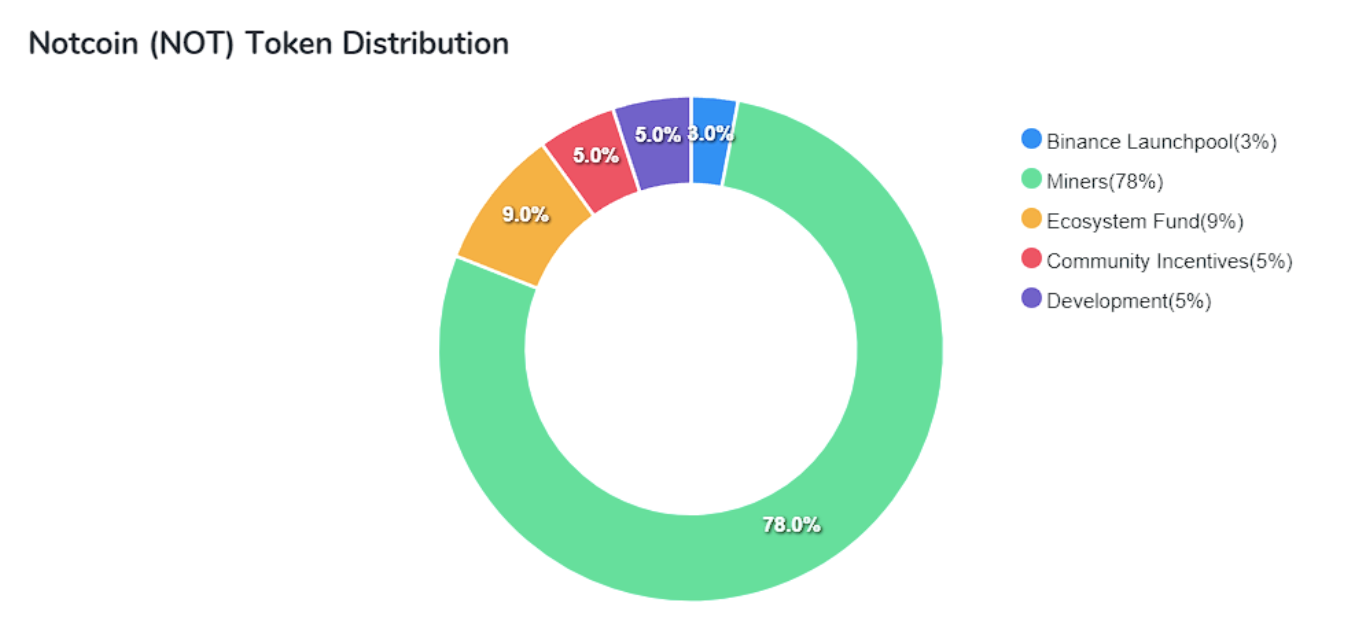
Task: Click the 9.0% data label
Action: pos(526,213)
